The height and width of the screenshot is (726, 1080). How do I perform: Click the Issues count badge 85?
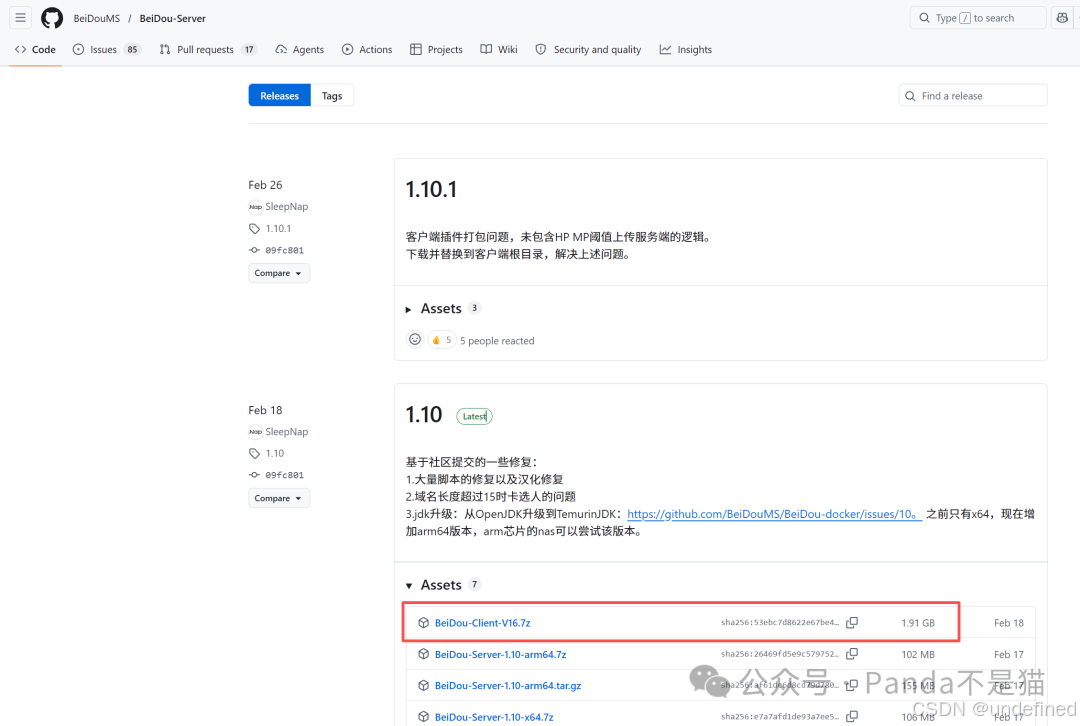coord(132,50)
